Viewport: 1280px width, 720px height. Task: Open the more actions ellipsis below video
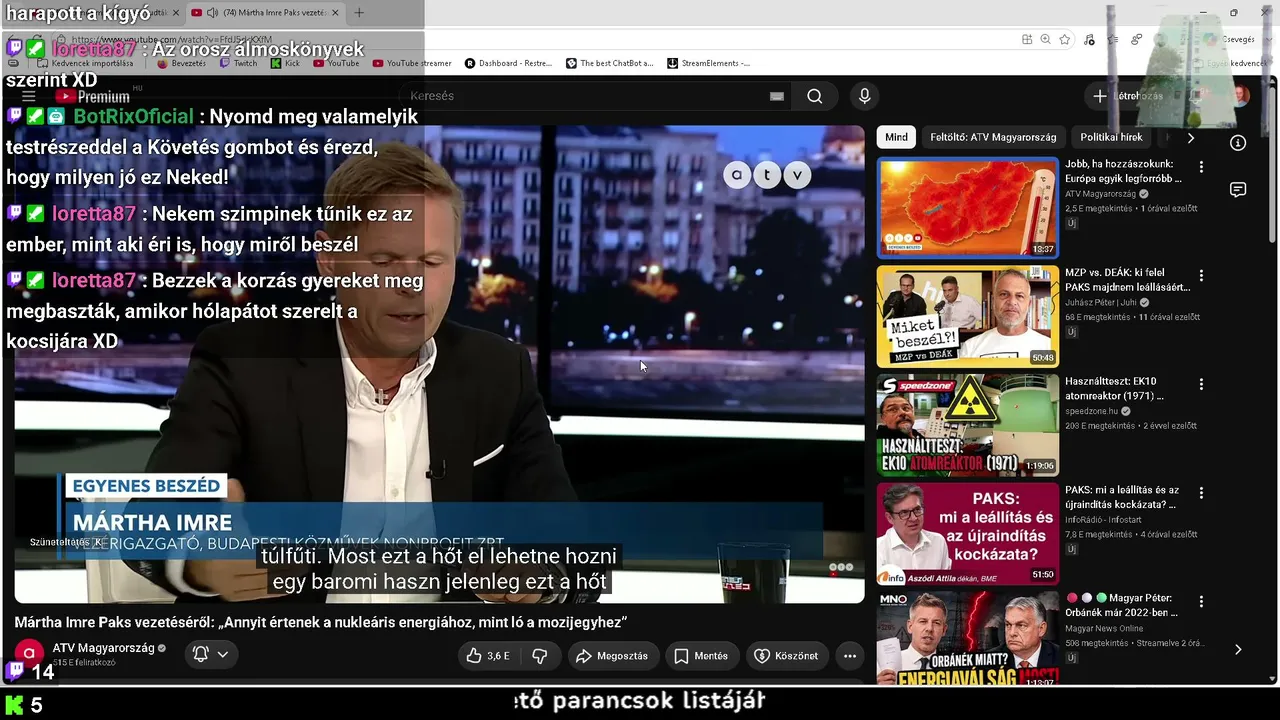tap(850, 656)
